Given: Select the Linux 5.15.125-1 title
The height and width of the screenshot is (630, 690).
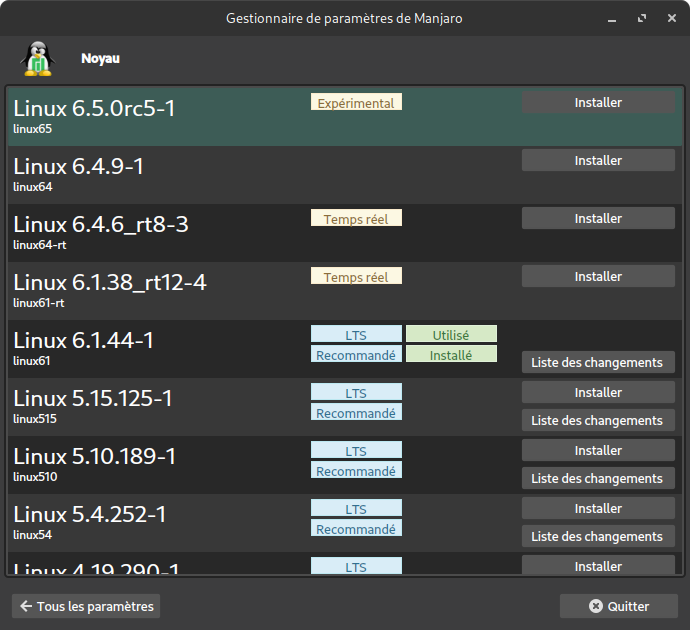Looking at the screenshot, I should (93, 399).
